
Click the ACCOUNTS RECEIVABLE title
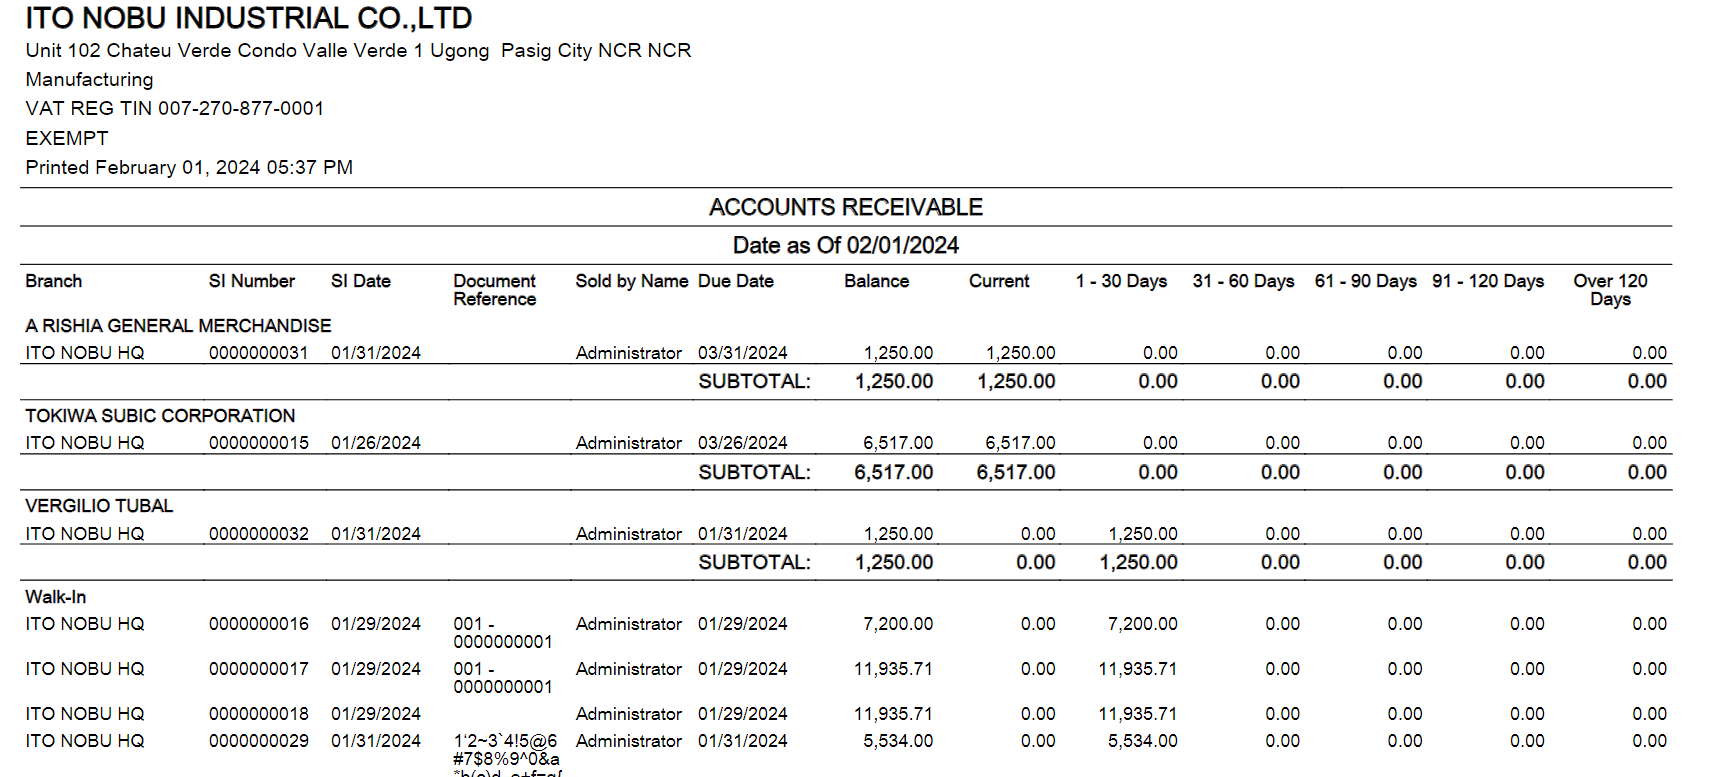[x=846, y=207]
